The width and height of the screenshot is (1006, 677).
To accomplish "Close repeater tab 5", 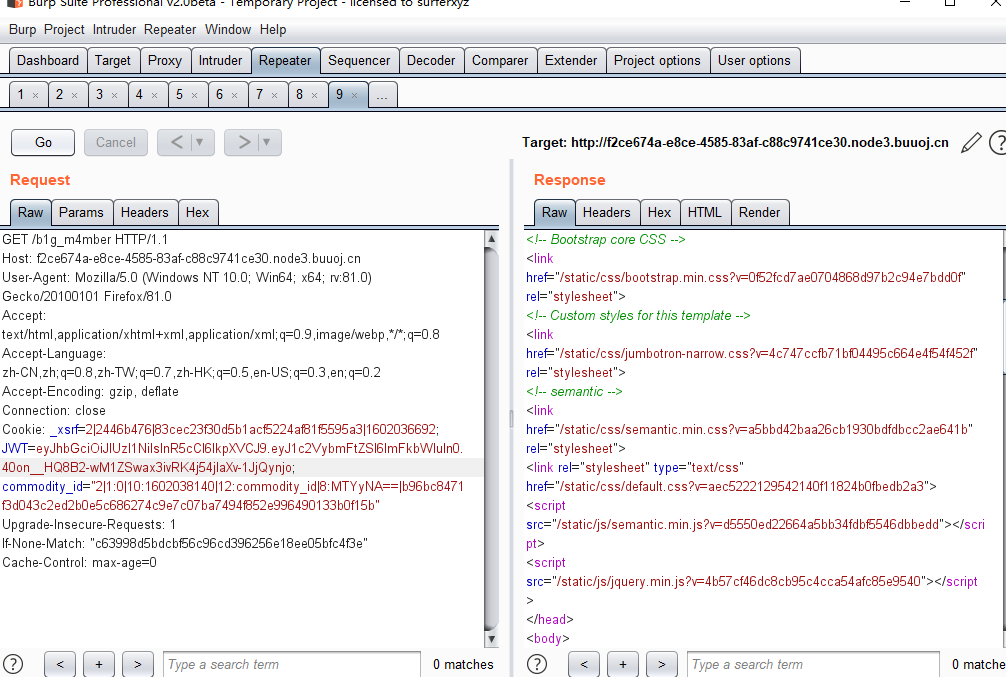I will tap(194, 96).
